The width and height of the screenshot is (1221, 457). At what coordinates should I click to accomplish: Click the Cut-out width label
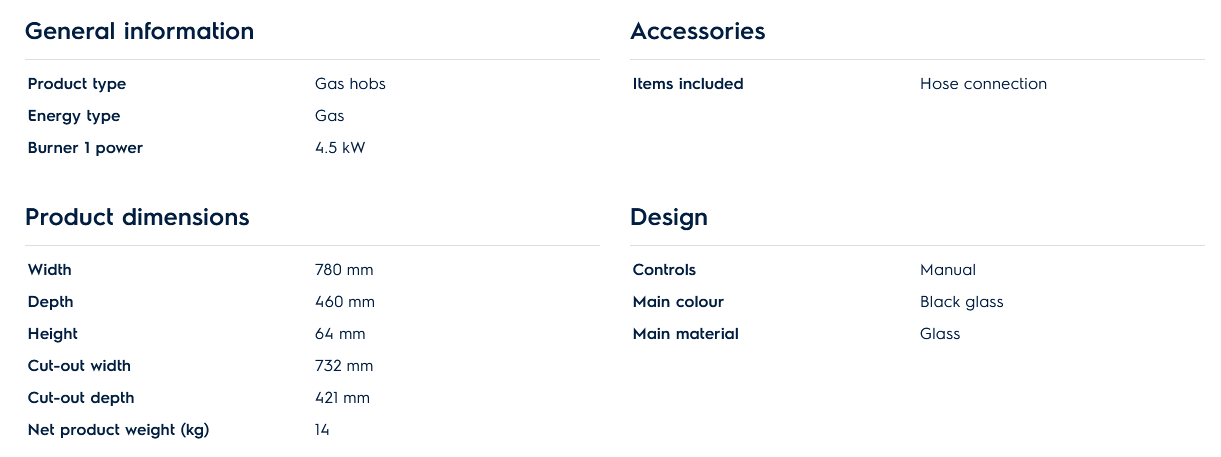click(x=79, y=366)
